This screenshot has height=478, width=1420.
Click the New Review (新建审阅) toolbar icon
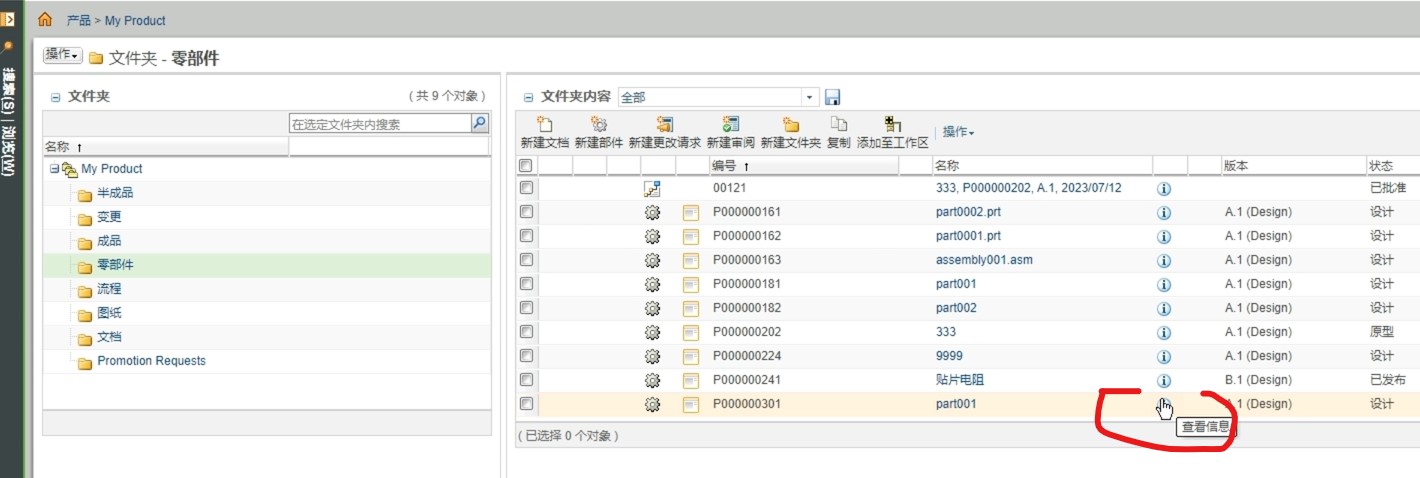731,125
